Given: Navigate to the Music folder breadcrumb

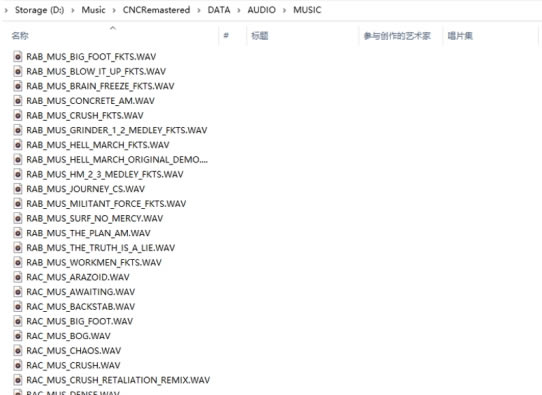Looking at the screenshot, I should click(x=93, y=10).
